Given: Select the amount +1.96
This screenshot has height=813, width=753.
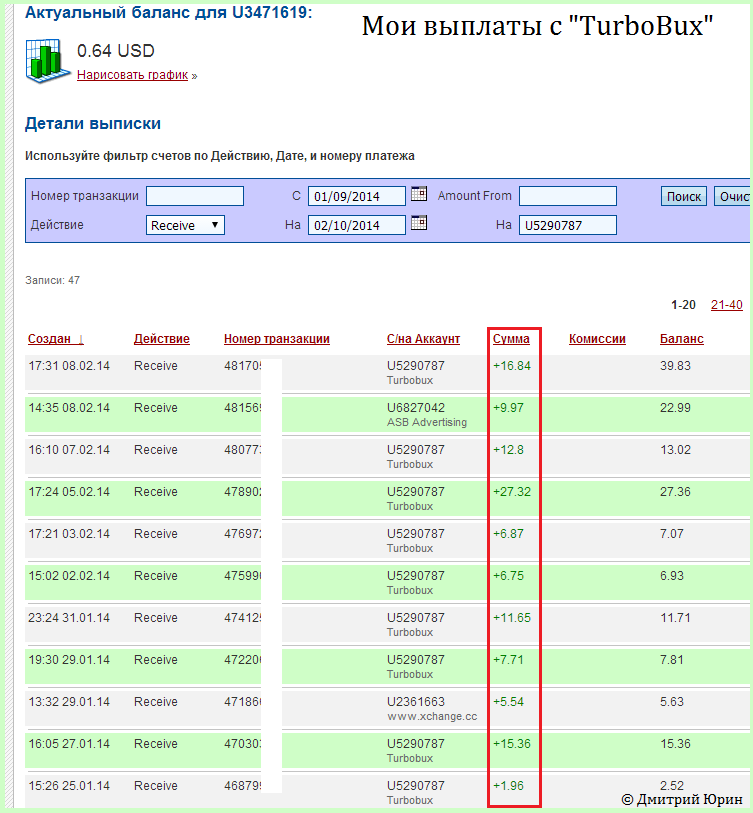Looking at the screenshot, I should click(x=508, y=786).
